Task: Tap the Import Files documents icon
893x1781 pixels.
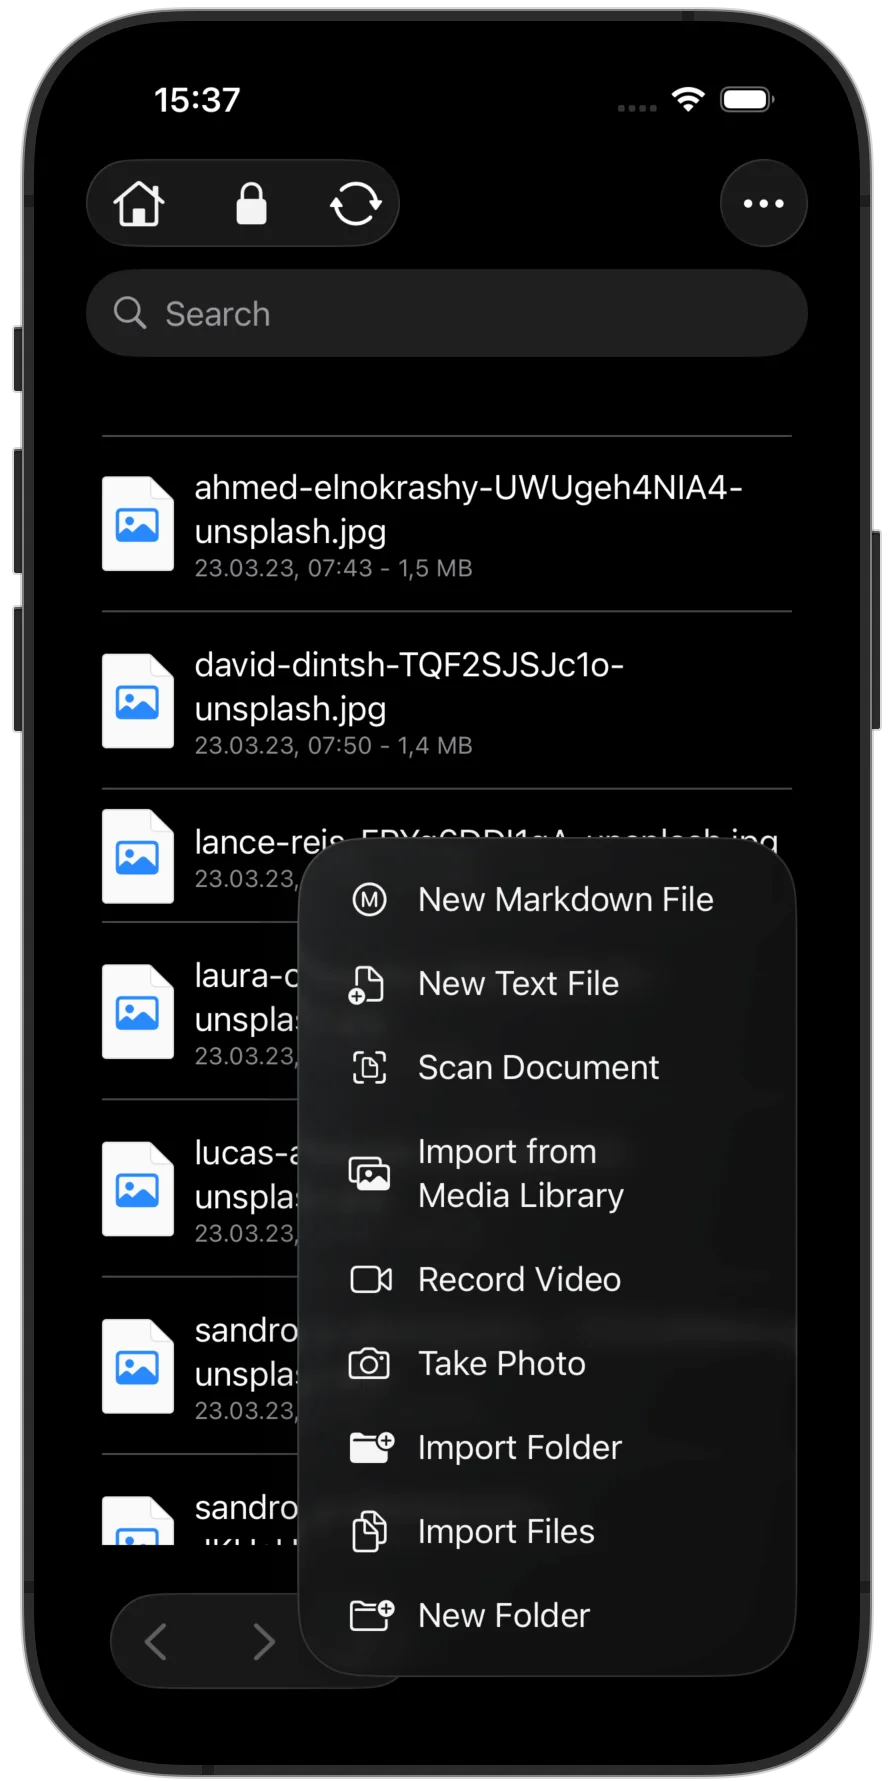Action: click(369, 1532)
